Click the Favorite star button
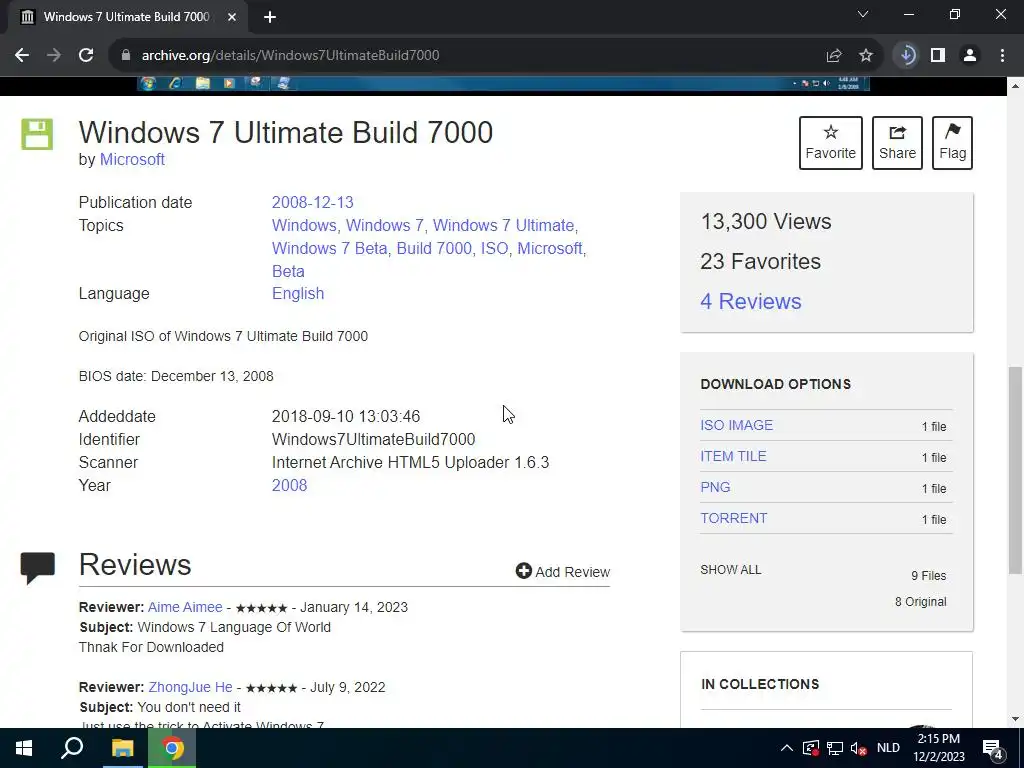 click(831, 143)
